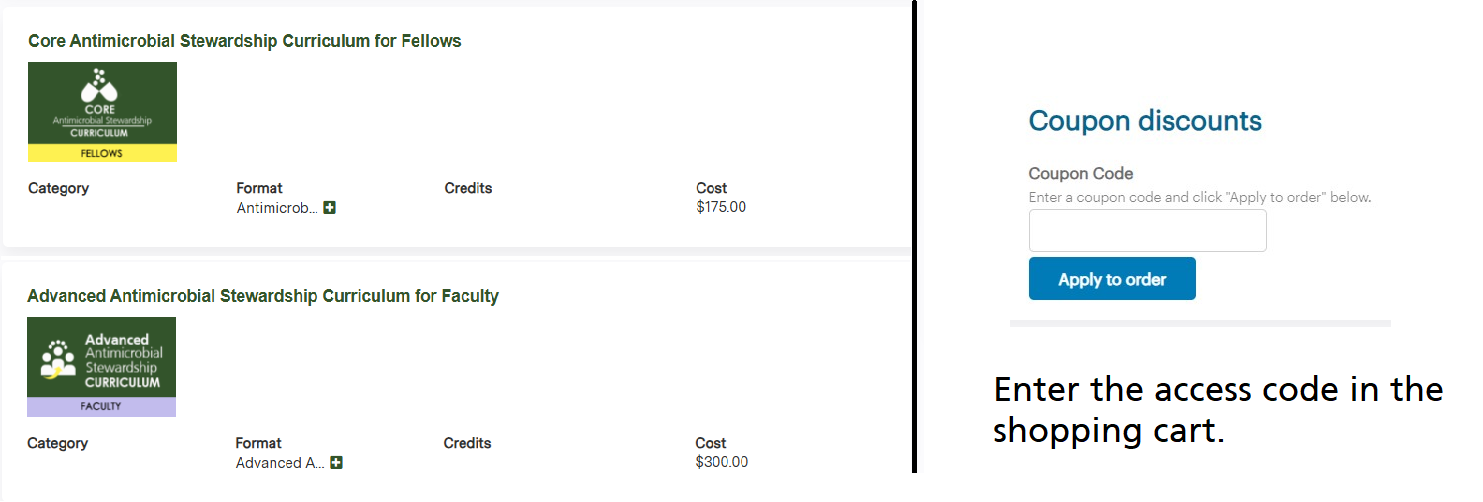Click the Category label for Faculty course
Screen dimensions: 1483x502
(x=58, y=443)
